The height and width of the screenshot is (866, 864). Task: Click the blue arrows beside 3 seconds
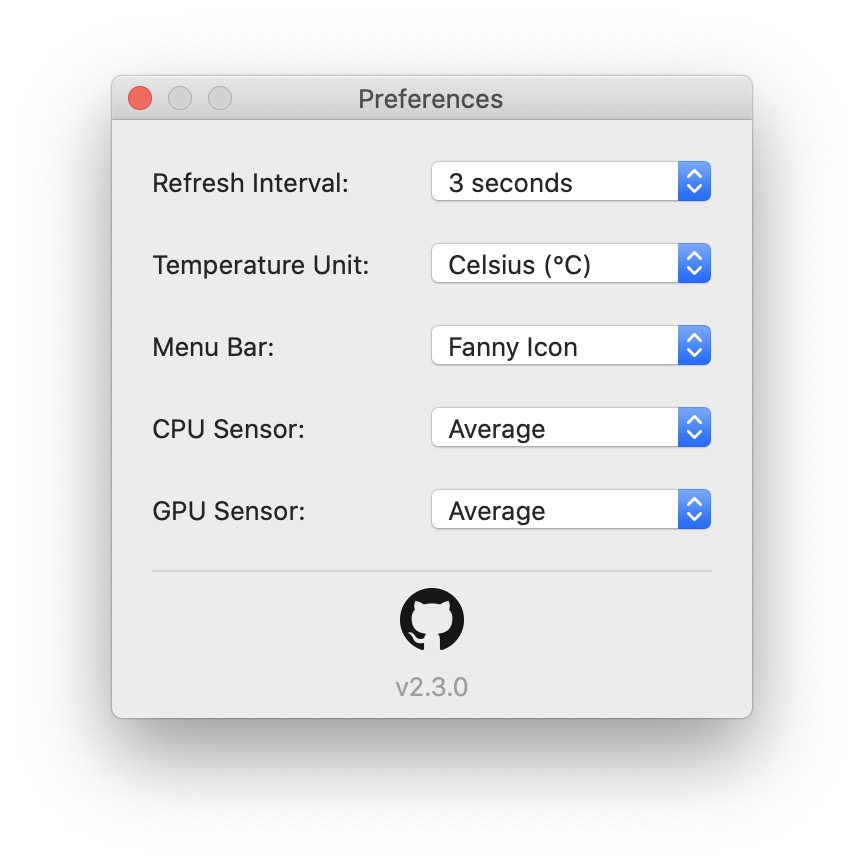[x=695, y=183]
